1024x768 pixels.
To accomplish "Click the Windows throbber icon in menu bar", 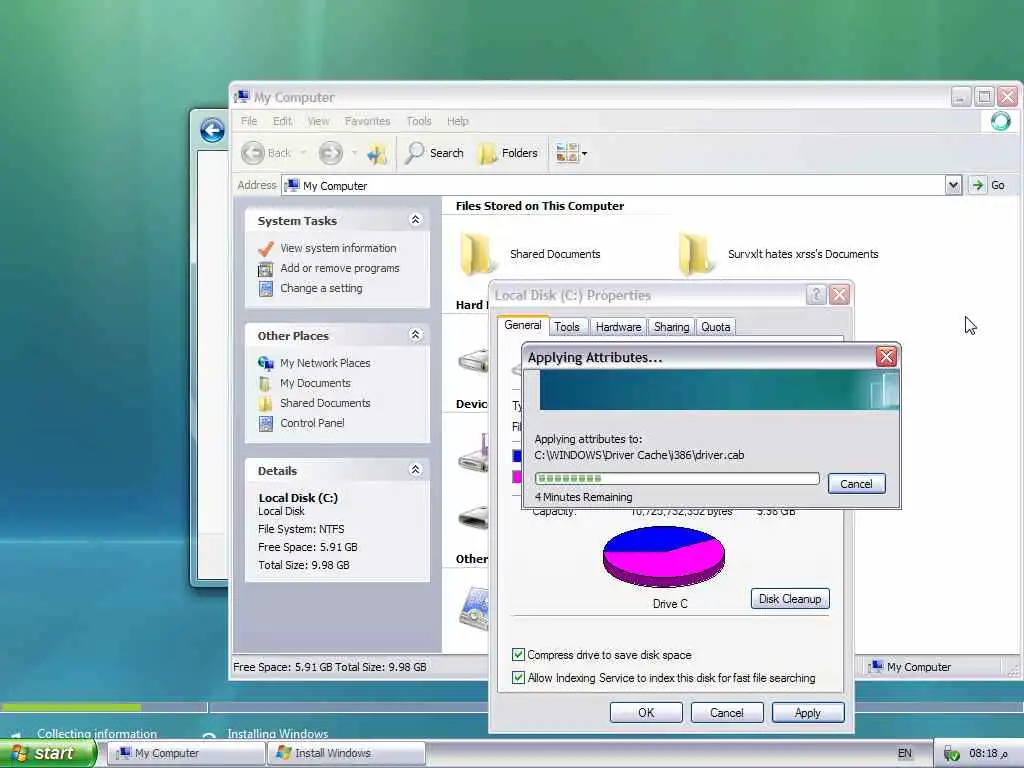I will pyautogui.click(x=1000, y=121).
